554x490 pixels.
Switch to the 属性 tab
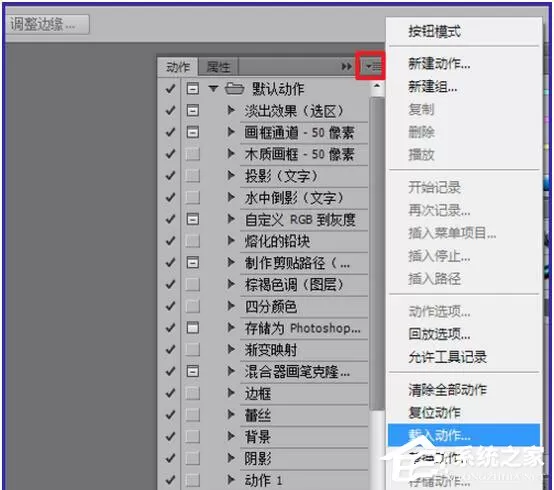[x=218, y=67]
